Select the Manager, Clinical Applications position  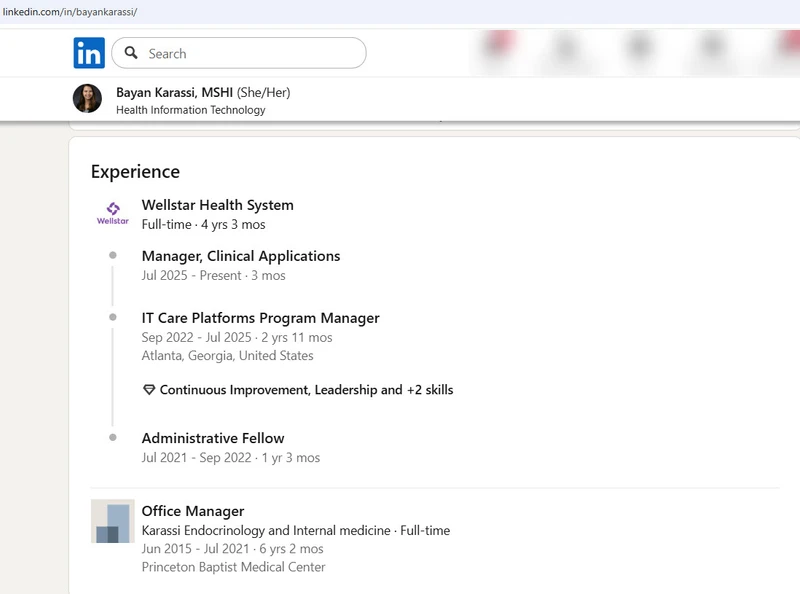(x=241, y=256)
